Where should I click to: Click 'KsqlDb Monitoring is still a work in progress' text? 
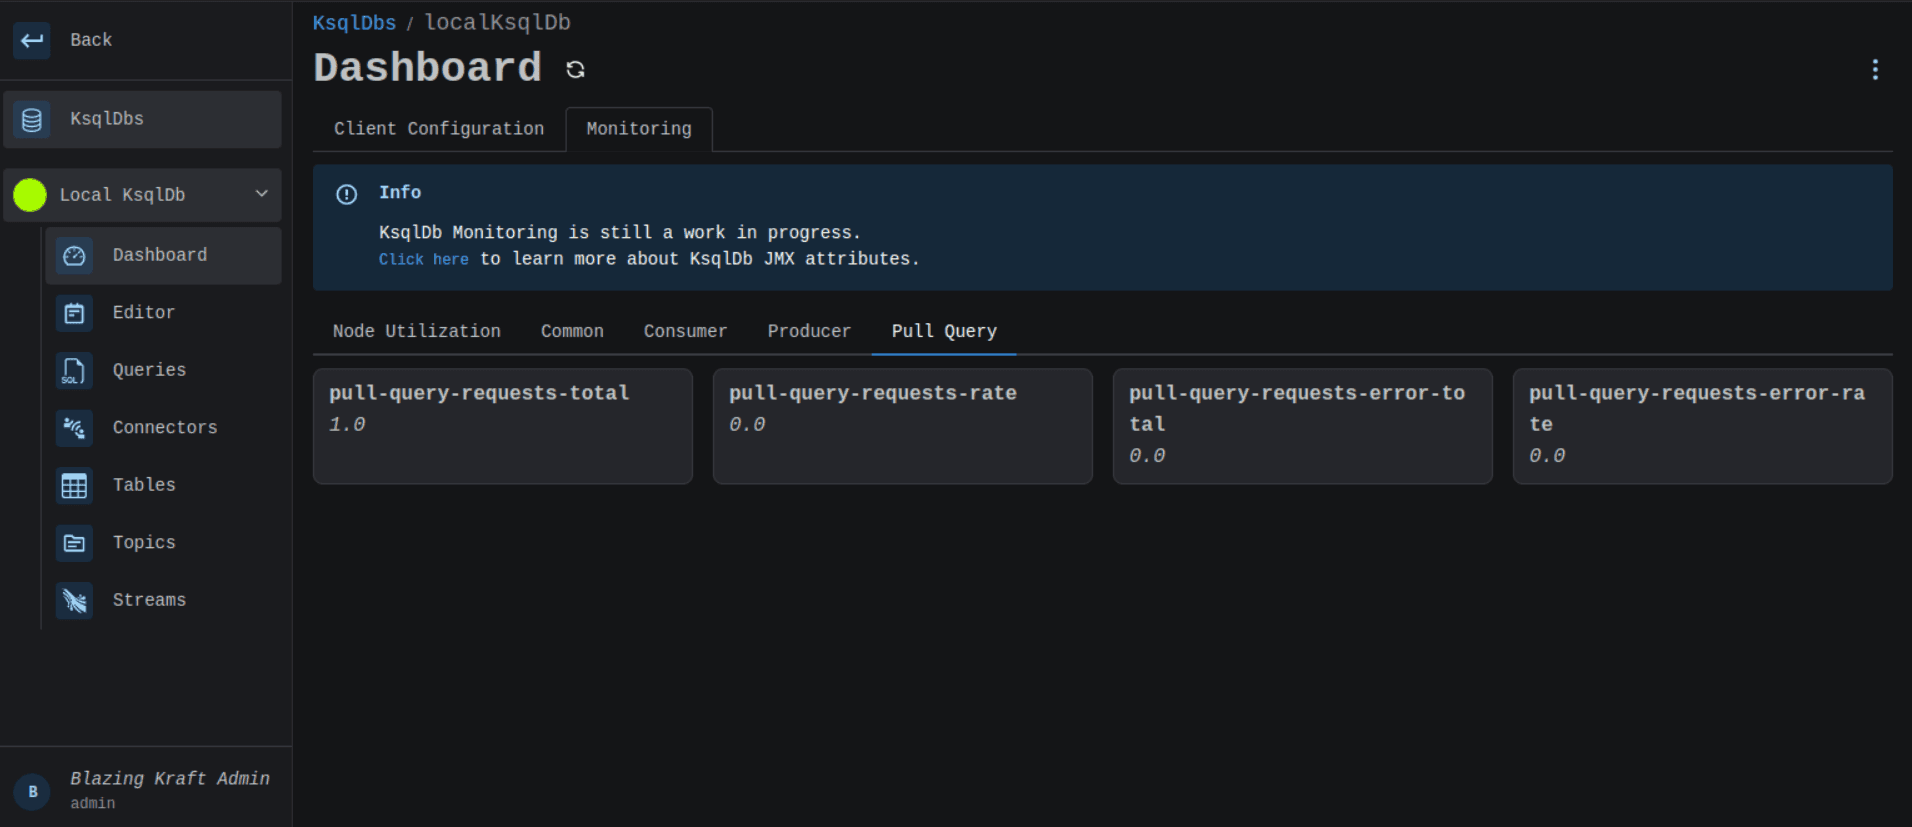pyautogui.click(x=620, y=233)
